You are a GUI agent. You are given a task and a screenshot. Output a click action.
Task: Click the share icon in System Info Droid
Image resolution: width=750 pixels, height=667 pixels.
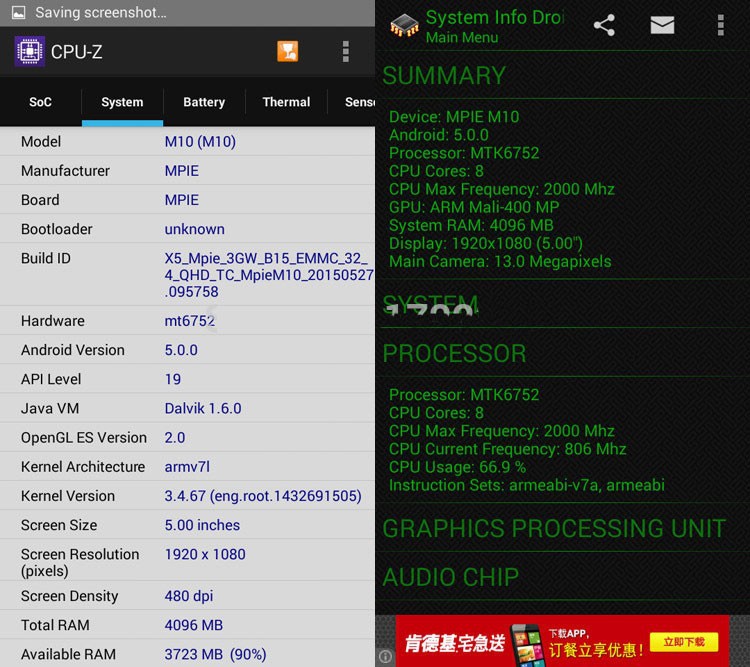(604, 25)
